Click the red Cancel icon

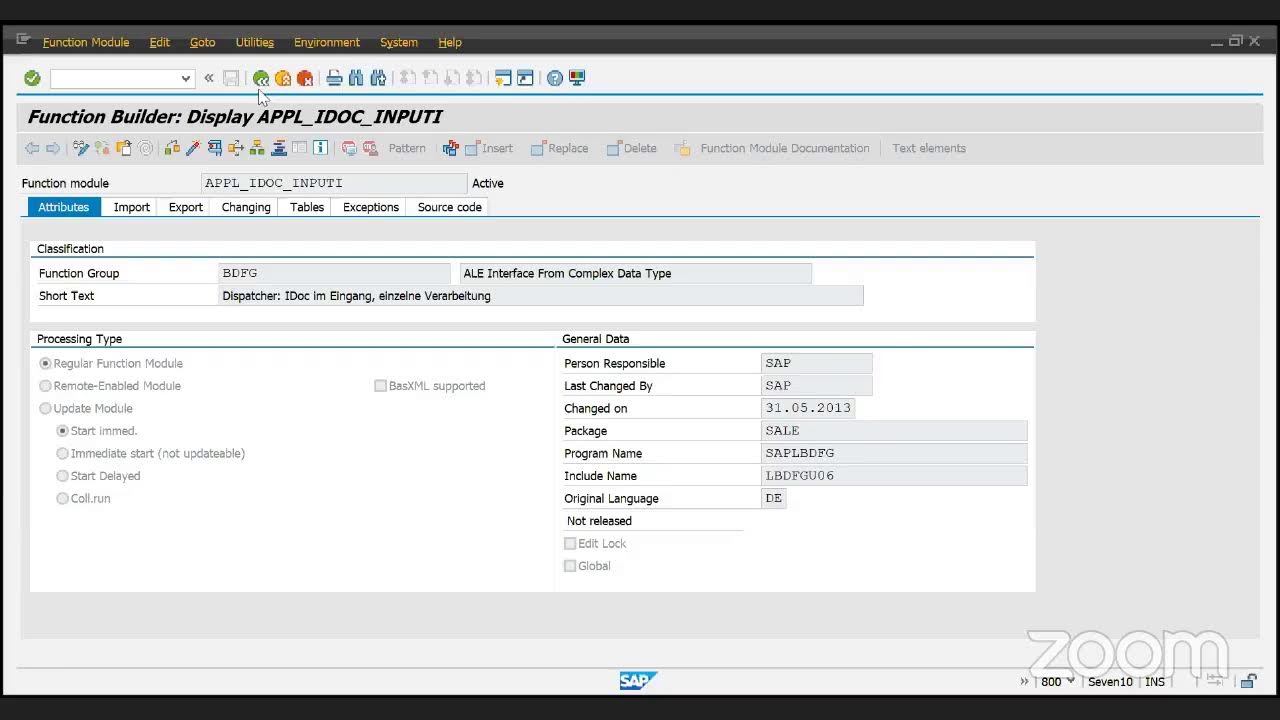point(305,78)
